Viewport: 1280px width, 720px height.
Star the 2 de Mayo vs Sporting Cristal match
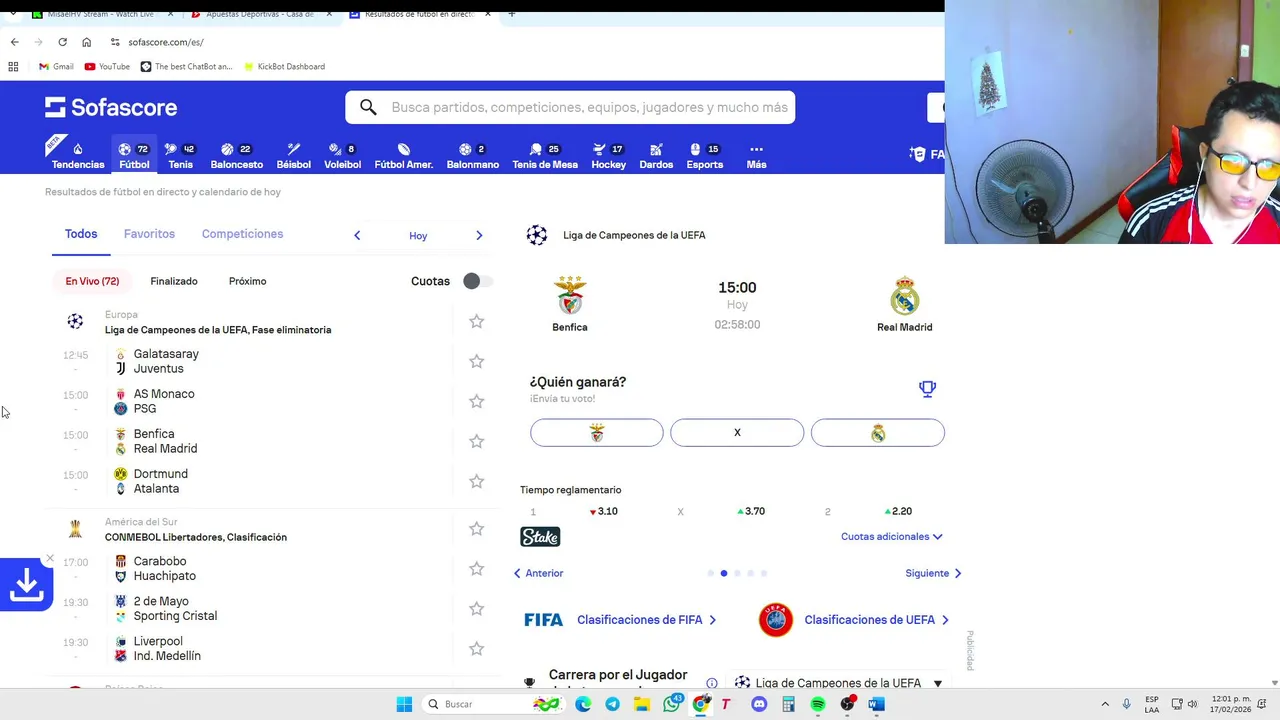[476, 608]
